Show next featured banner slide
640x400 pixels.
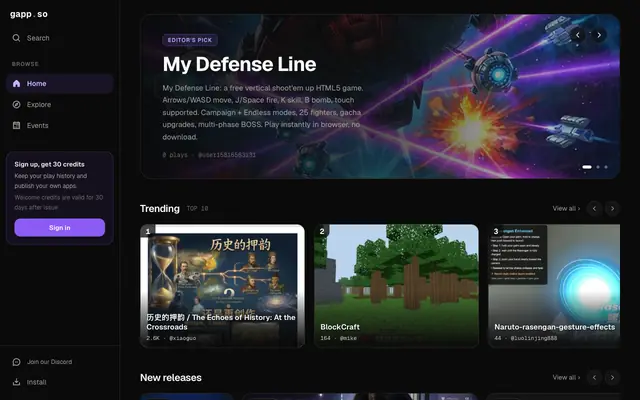click(599, 35)
